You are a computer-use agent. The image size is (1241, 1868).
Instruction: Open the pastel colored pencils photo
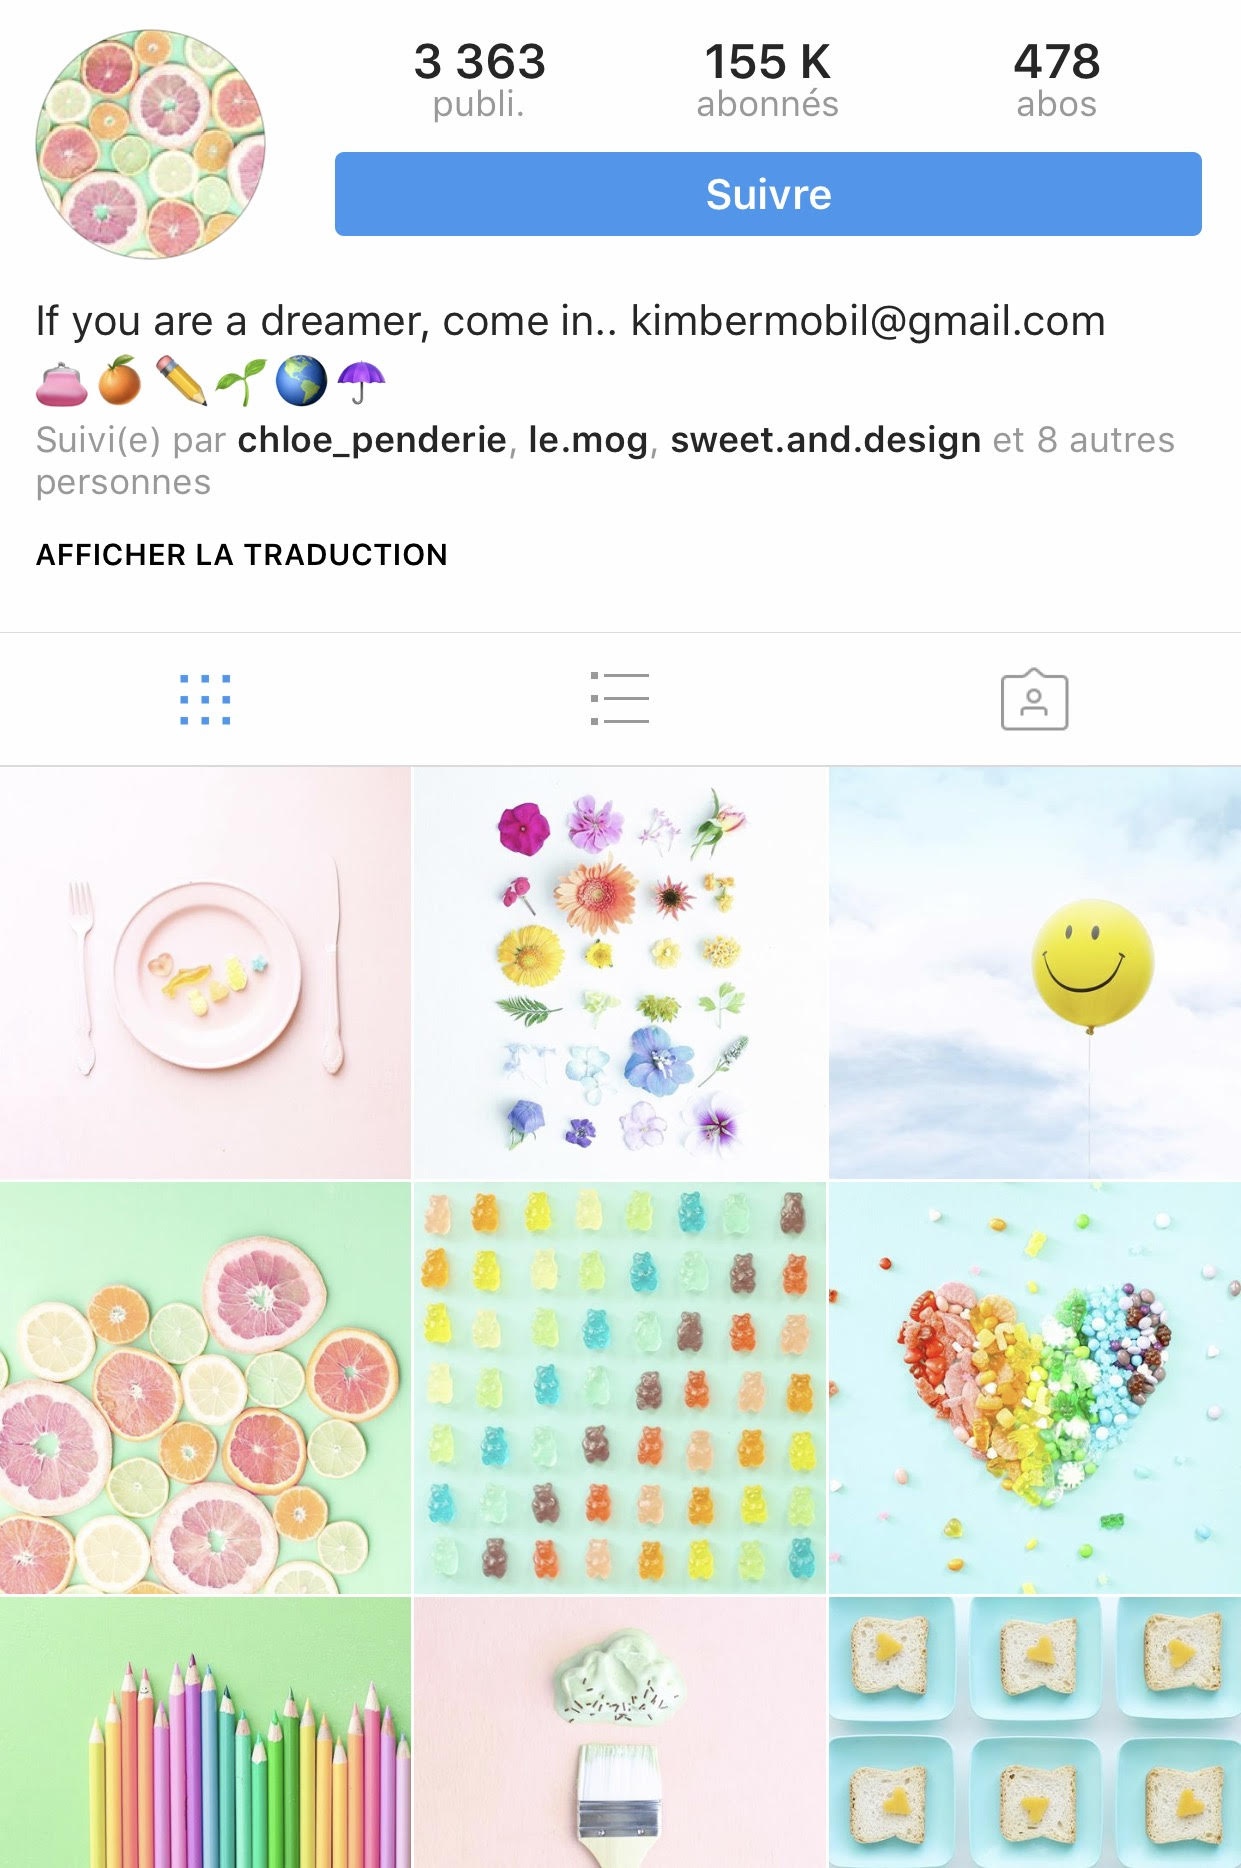(205, 1732)
